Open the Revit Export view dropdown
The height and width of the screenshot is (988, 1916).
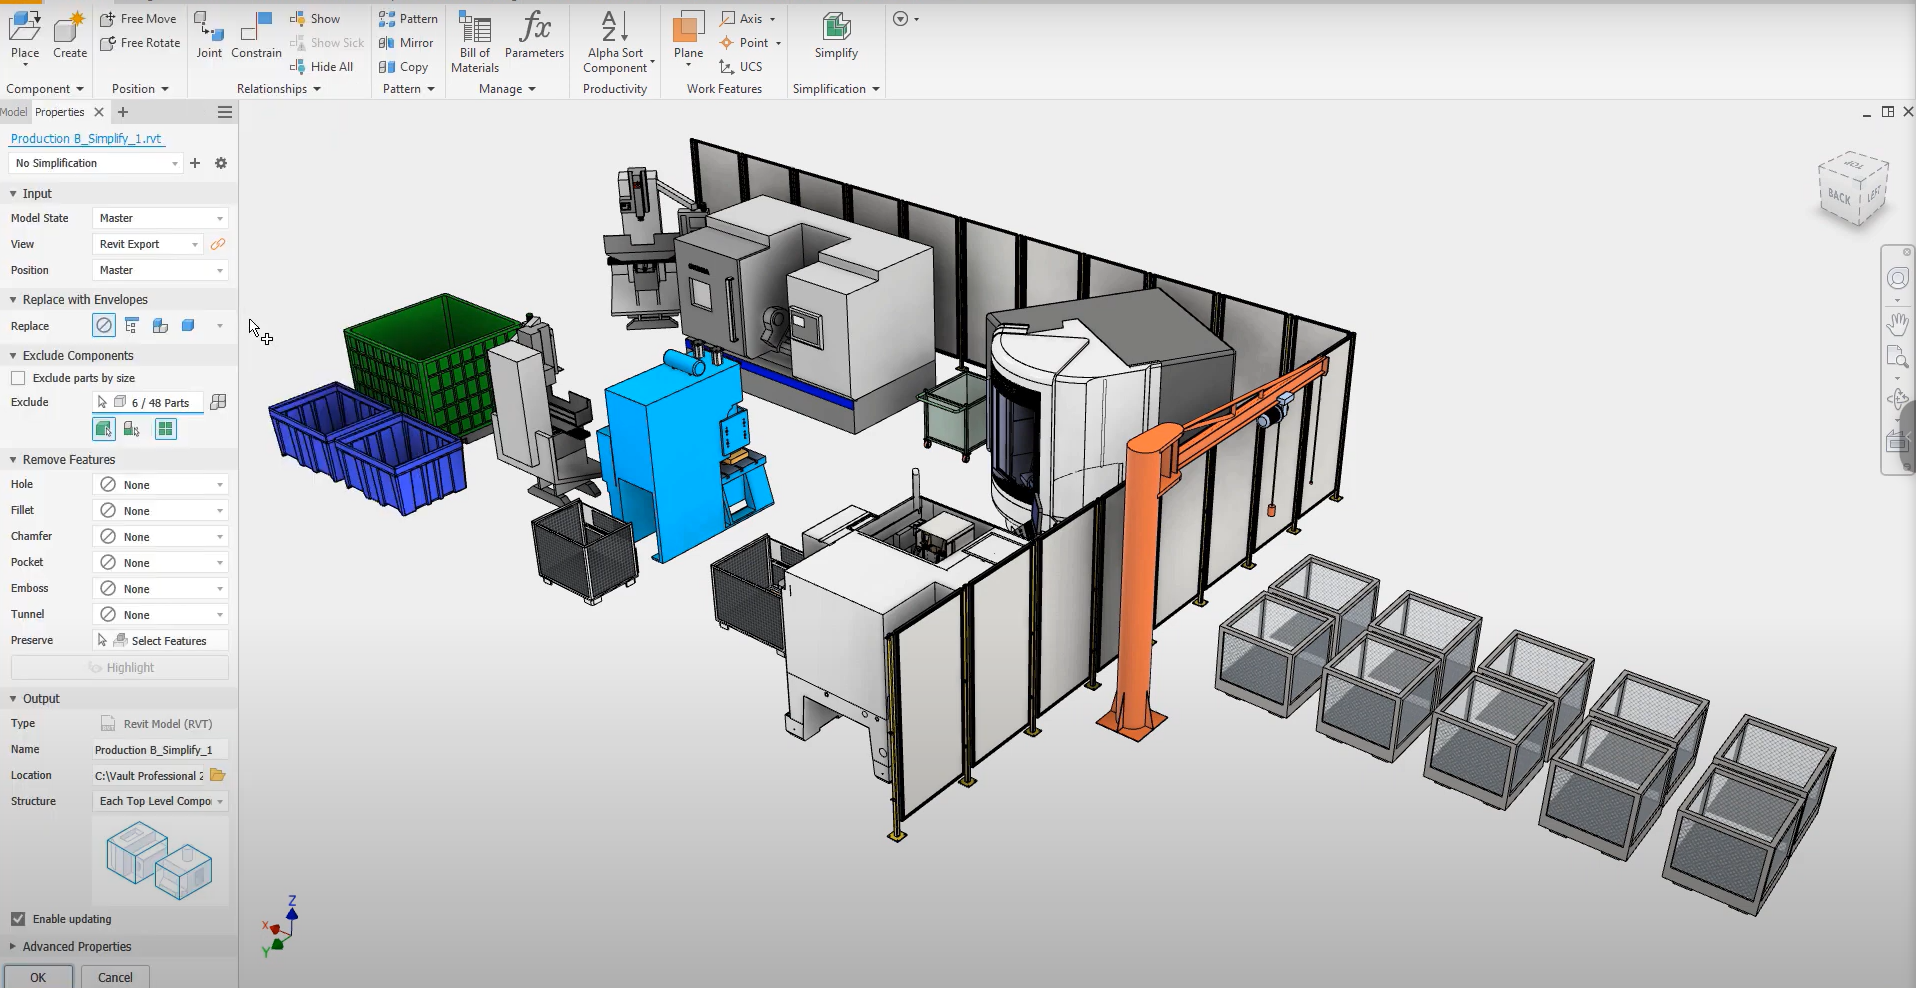click(148, 244)
